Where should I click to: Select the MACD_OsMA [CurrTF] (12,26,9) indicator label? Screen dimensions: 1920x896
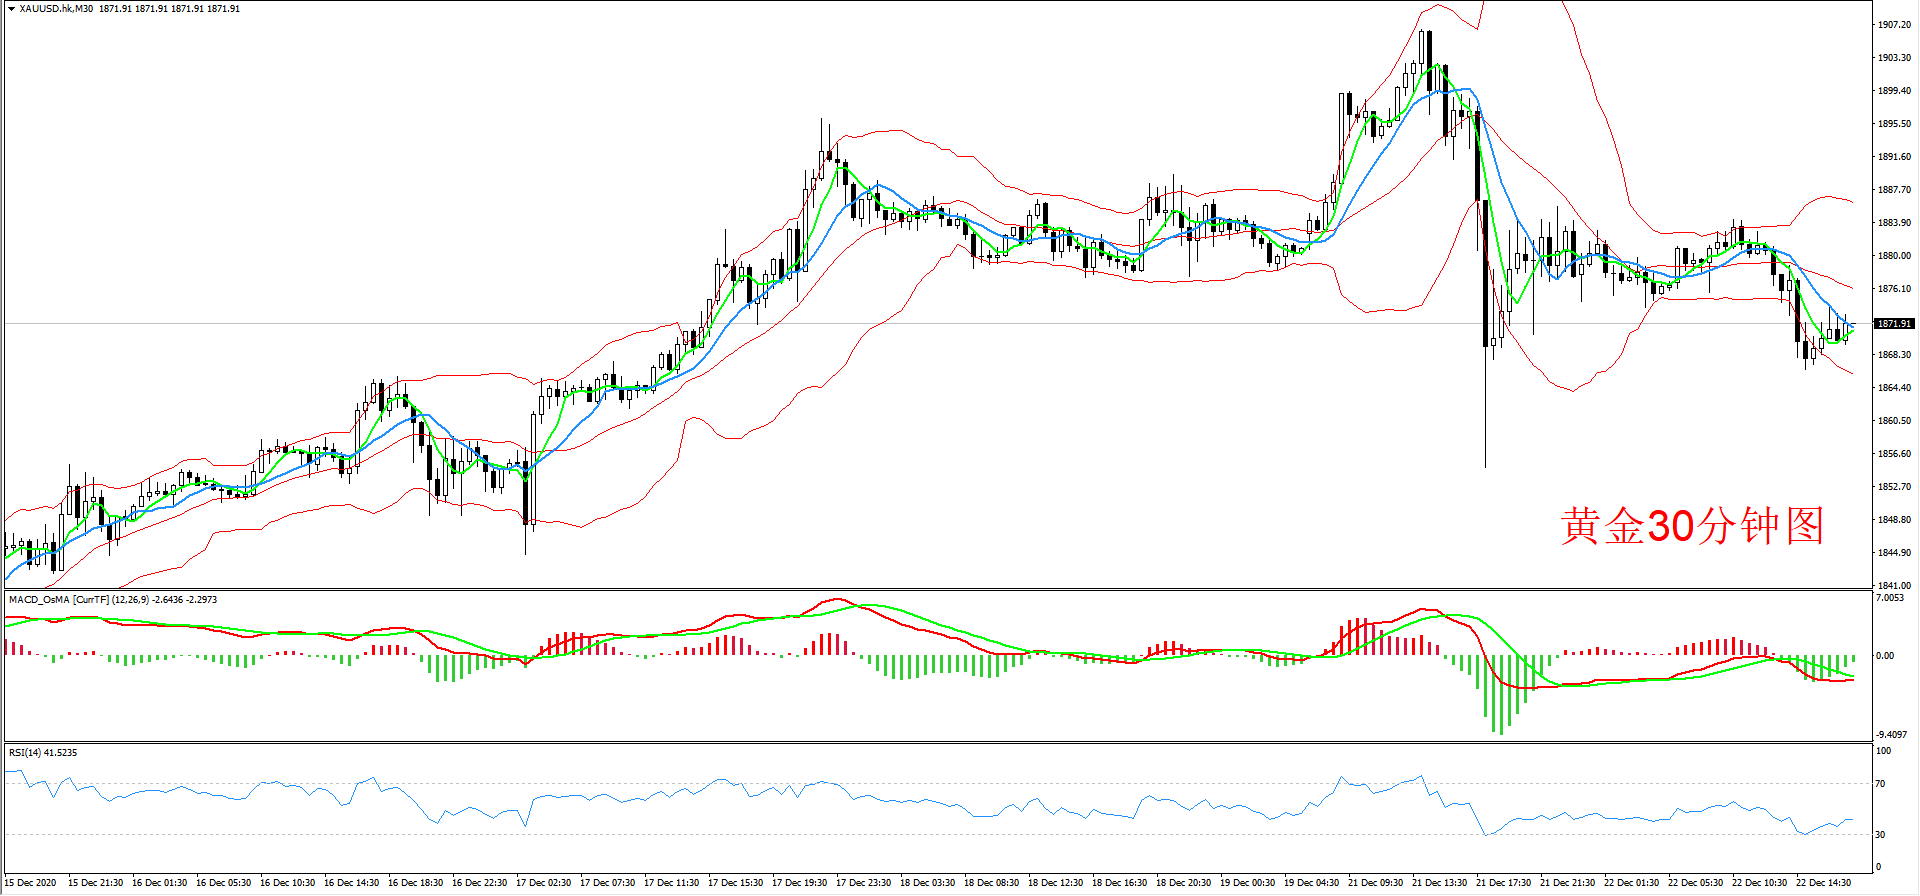(79, 599)
